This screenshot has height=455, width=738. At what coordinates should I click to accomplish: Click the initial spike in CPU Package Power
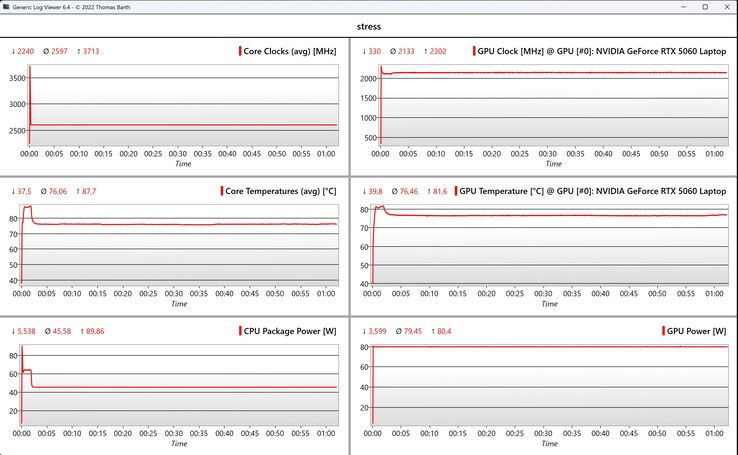(27, 371)
